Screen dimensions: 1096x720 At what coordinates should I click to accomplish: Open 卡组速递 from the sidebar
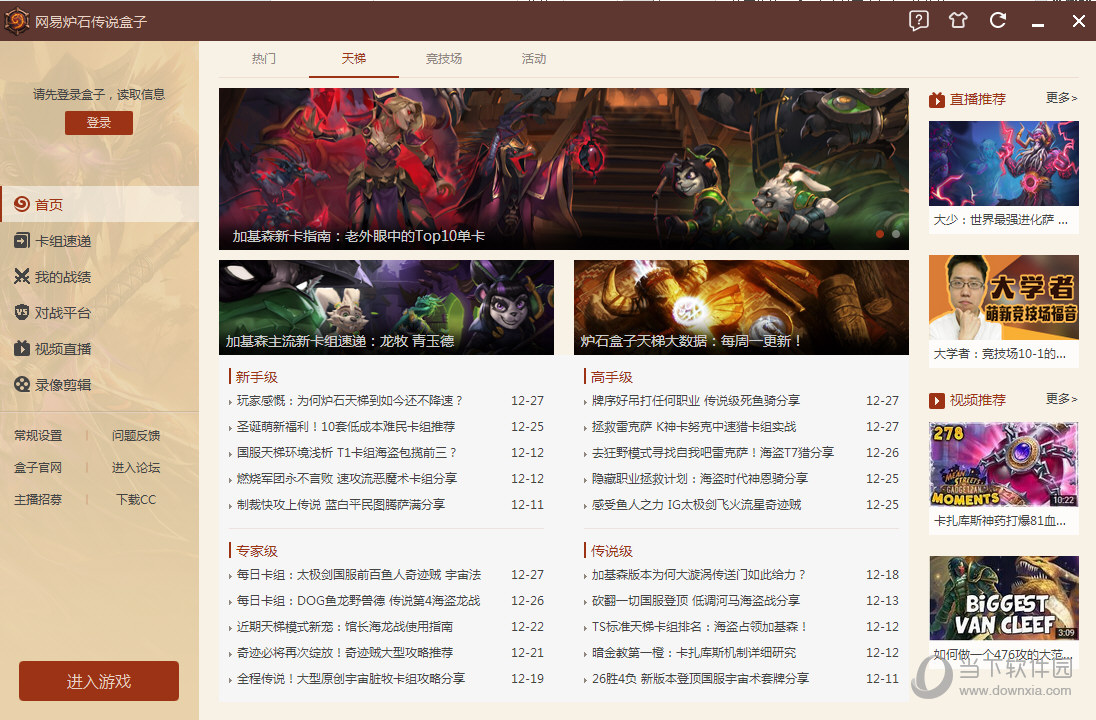click(x=62, y=241)
